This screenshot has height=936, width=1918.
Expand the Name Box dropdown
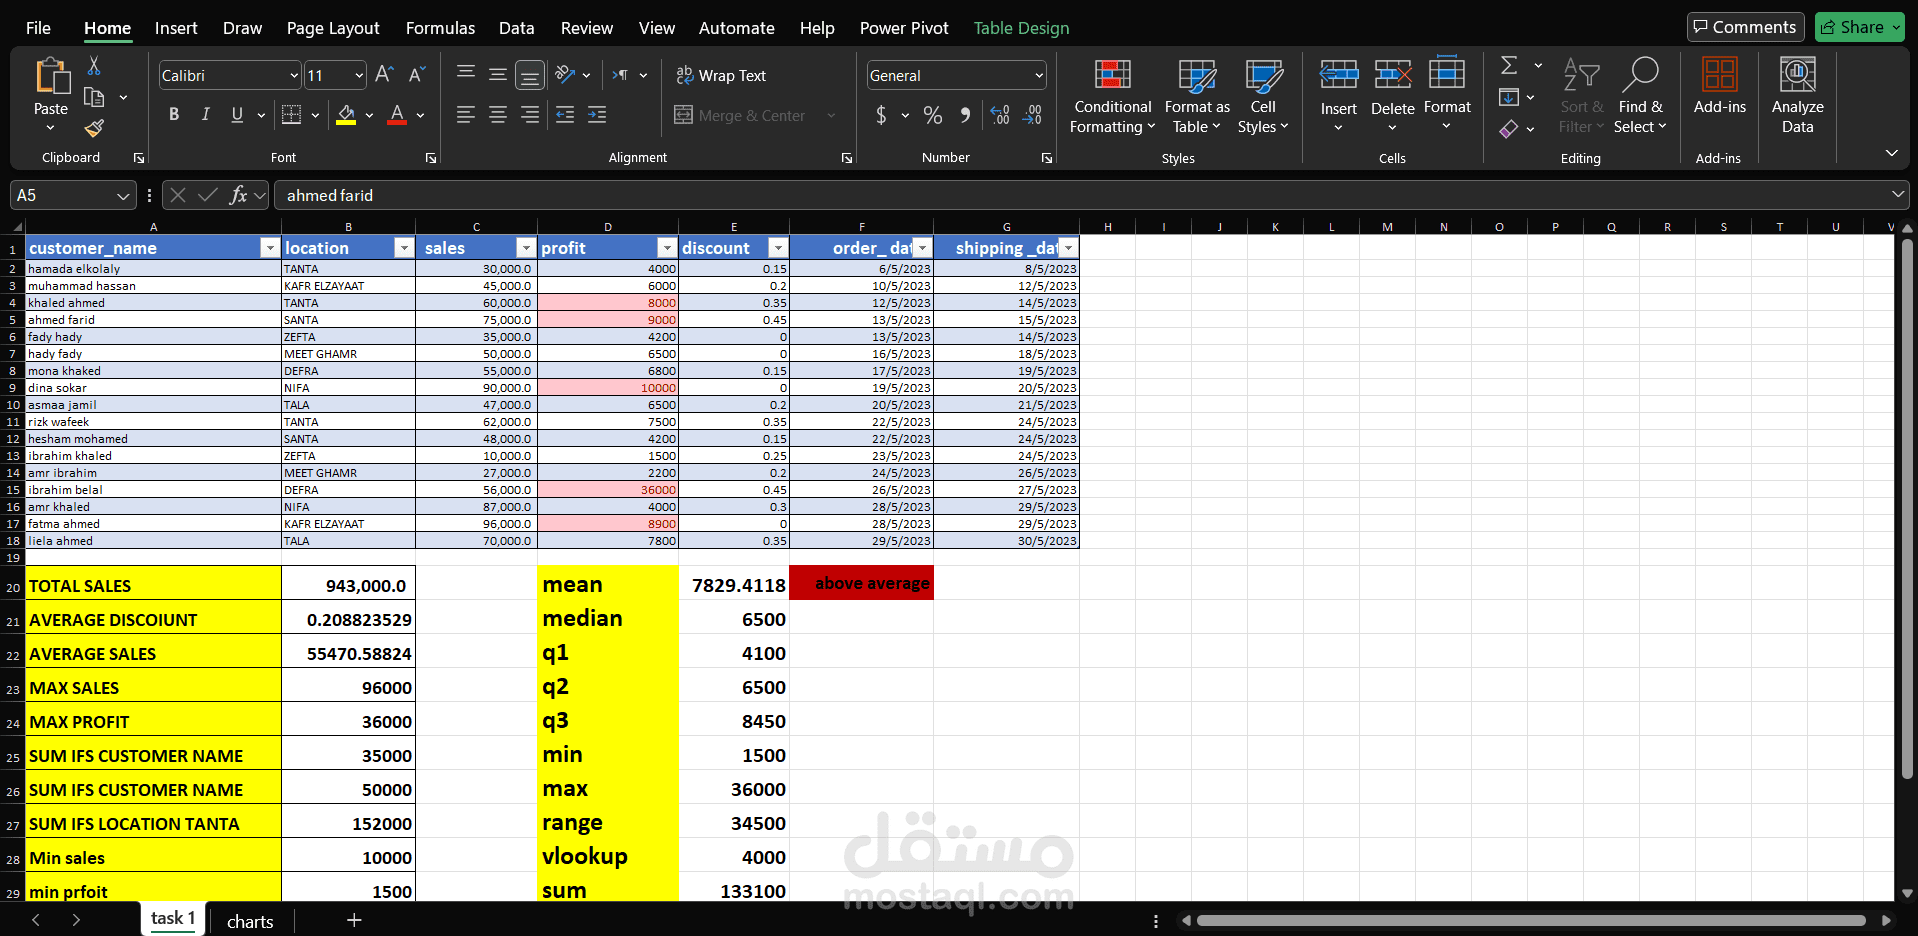coord(123,196)
